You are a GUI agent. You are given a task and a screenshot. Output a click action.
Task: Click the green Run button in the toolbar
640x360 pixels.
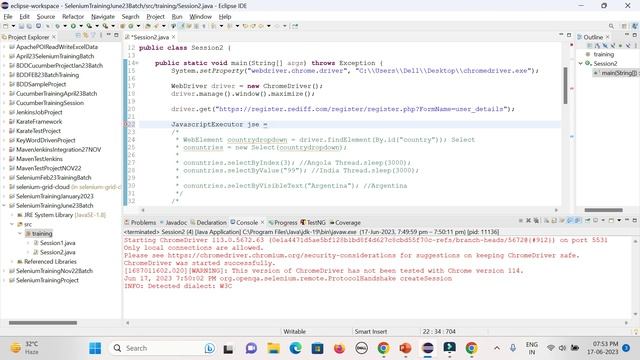73,26
